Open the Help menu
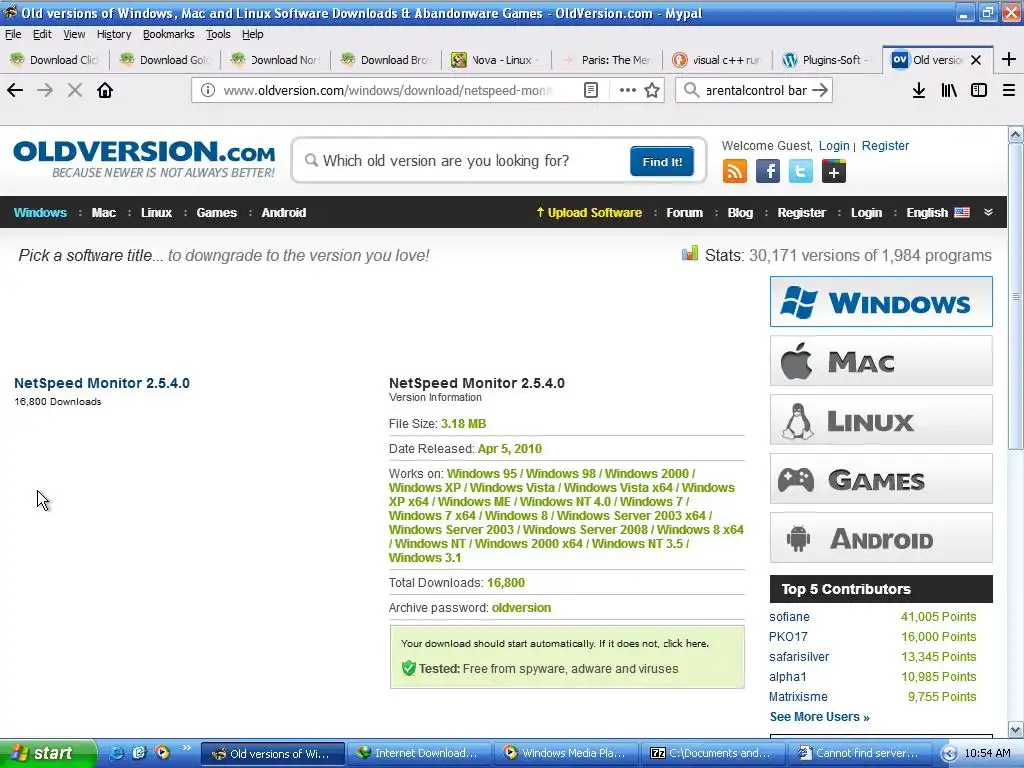Viewport: 1024px width, 768px height. tap(253, 34)
